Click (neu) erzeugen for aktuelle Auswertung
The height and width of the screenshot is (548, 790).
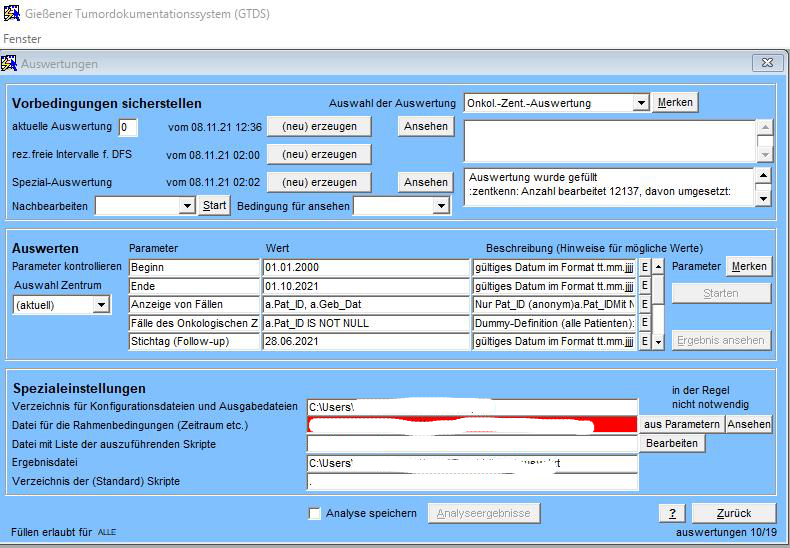tap(319, 127)
